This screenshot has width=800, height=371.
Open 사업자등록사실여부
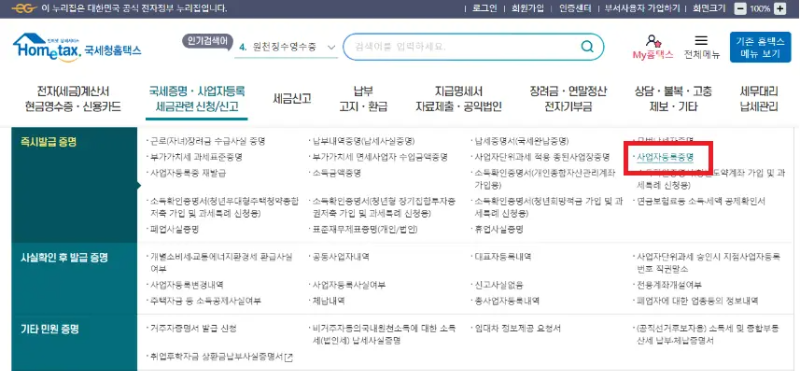tap(349, 285)
